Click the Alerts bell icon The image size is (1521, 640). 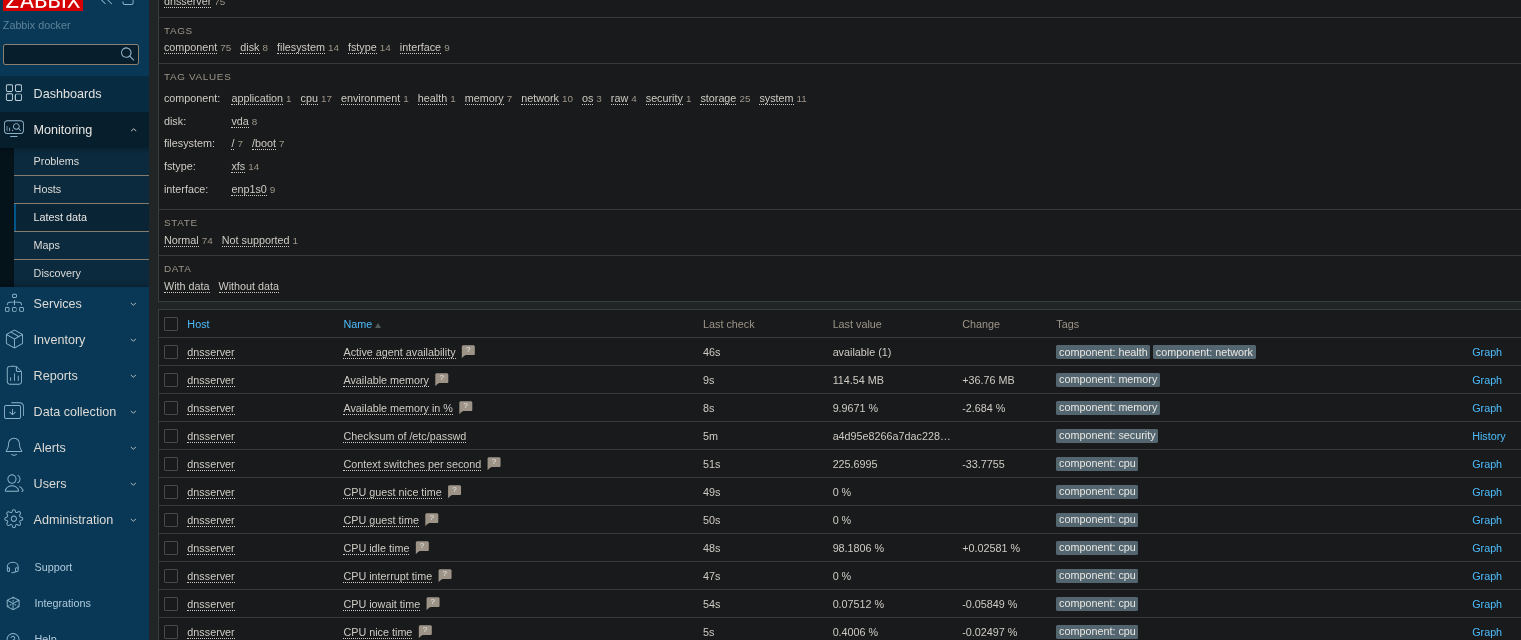coord(14,447)
